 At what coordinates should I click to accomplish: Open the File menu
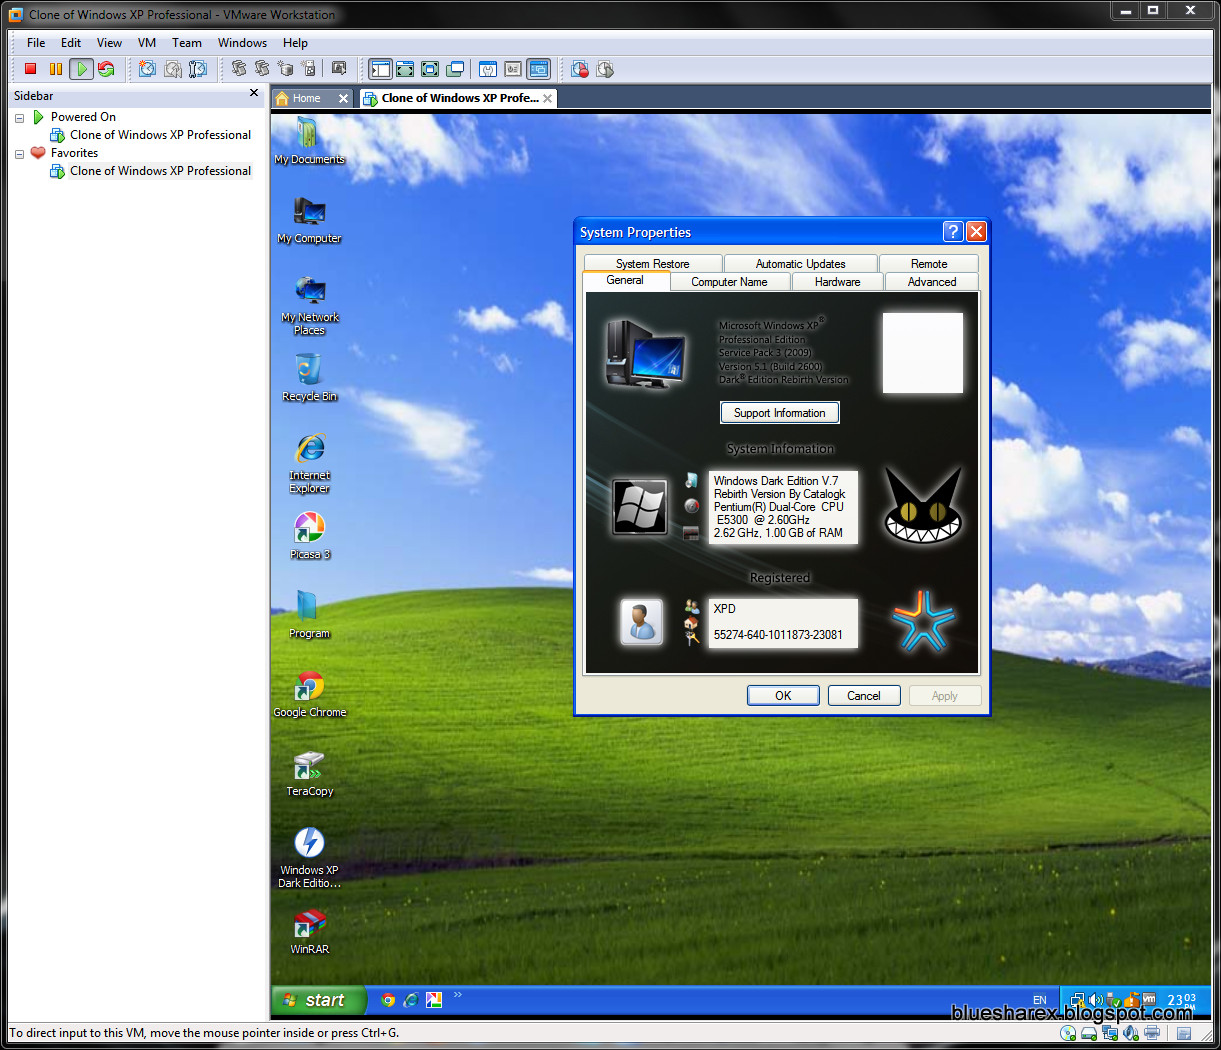tap(36, 43)
